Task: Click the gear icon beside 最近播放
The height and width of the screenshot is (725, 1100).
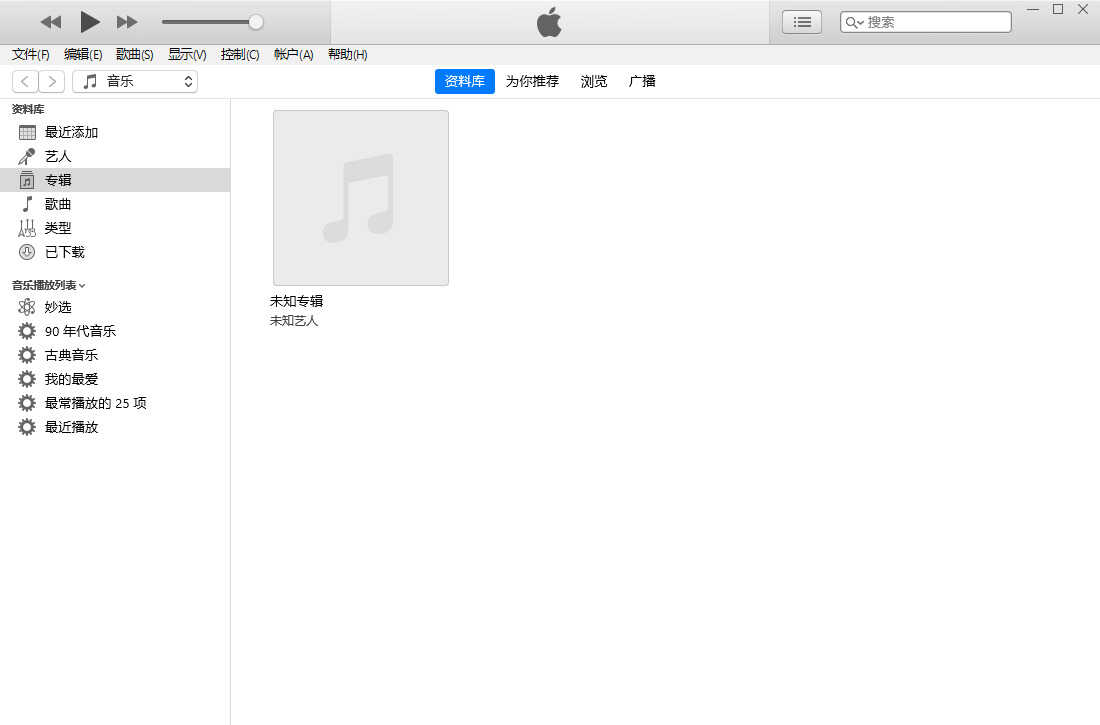Action: coord(27,427)
